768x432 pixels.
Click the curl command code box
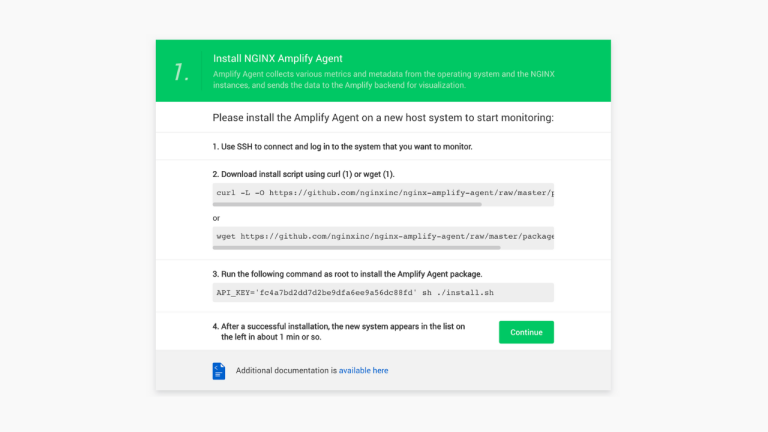[x=383, y=192]
